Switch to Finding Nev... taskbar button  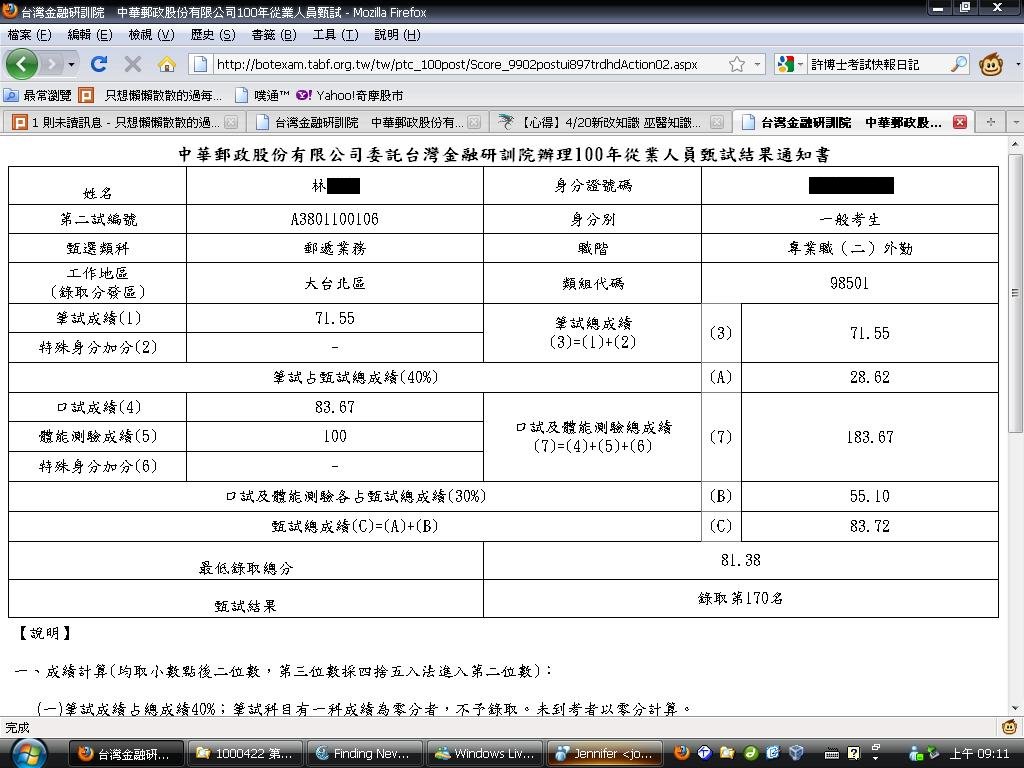[x=365, y=753]
